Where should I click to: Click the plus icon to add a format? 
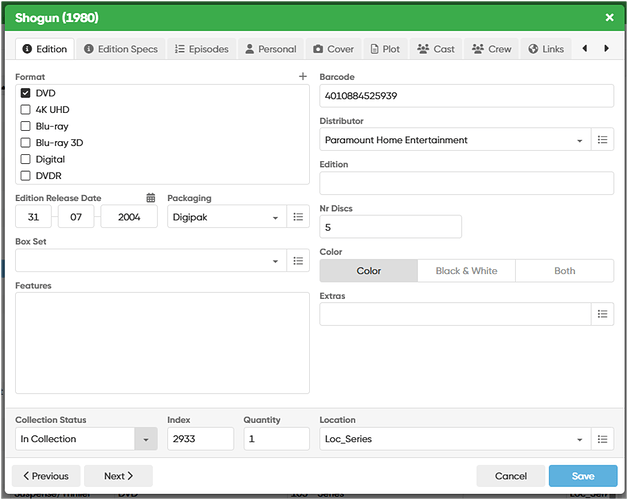pyautogui.click(x=303, y=77)
